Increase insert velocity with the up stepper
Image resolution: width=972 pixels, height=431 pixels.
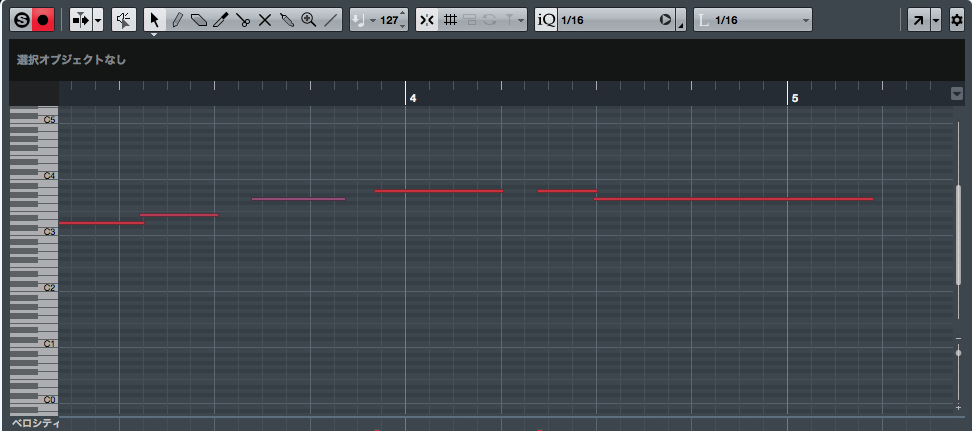point(403,14)
